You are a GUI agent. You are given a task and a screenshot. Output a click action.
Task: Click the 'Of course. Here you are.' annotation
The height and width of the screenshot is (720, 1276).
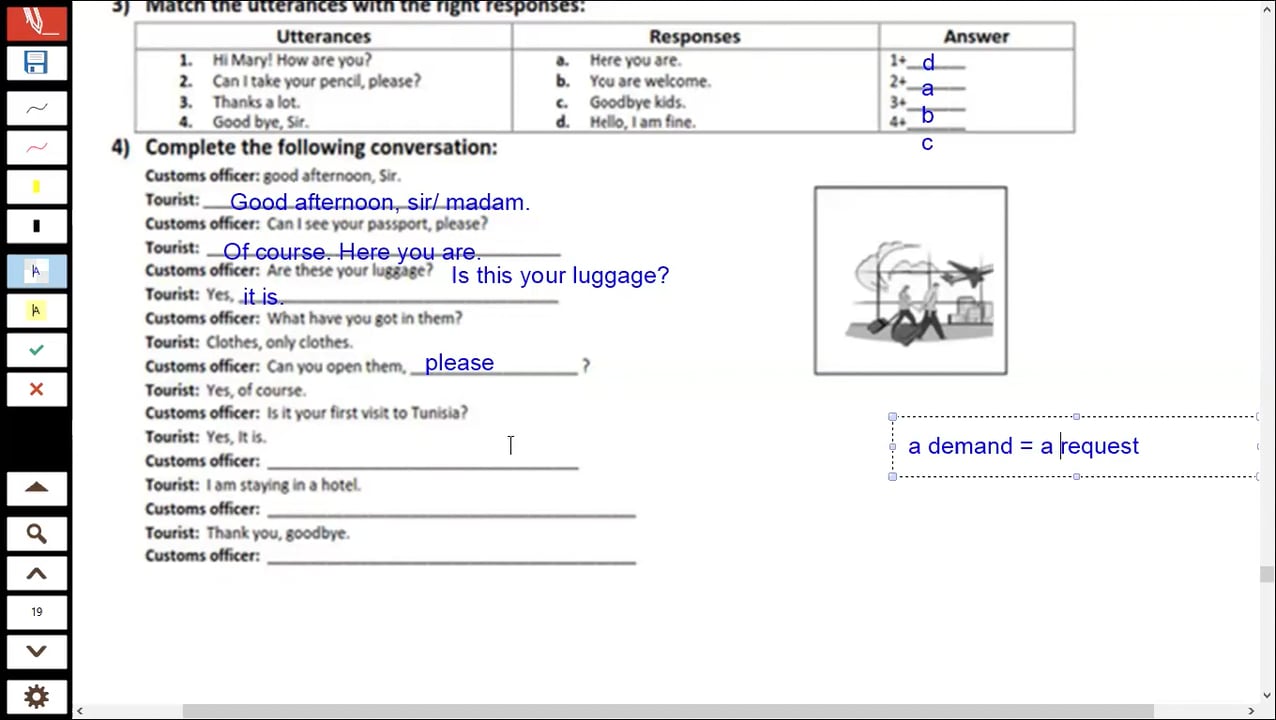352,251
